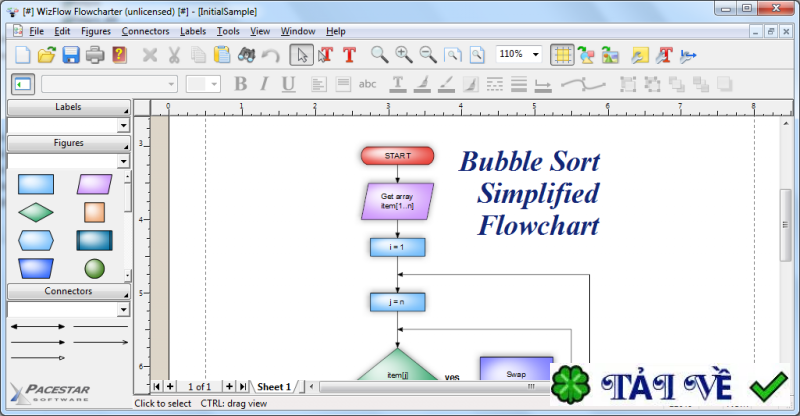
Task: Click the line color pen icon
Action: tap(446, 84)
